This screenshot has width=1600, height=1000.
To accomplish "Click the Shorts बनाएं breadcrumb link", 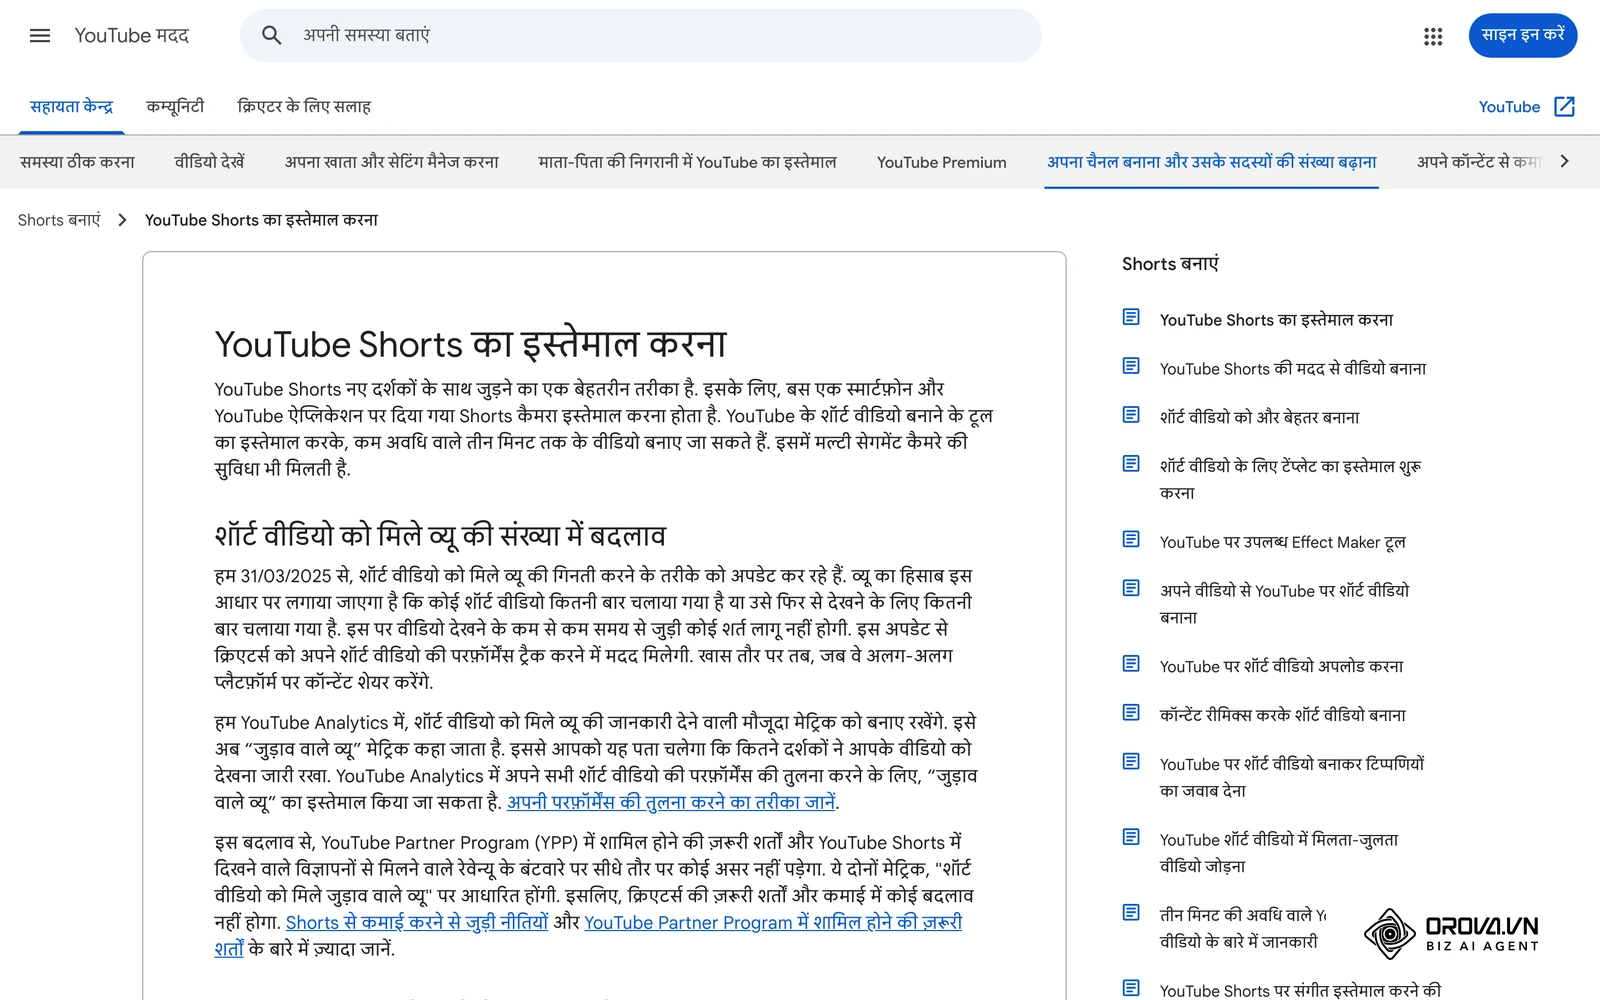I will click(x=59, y=220).
